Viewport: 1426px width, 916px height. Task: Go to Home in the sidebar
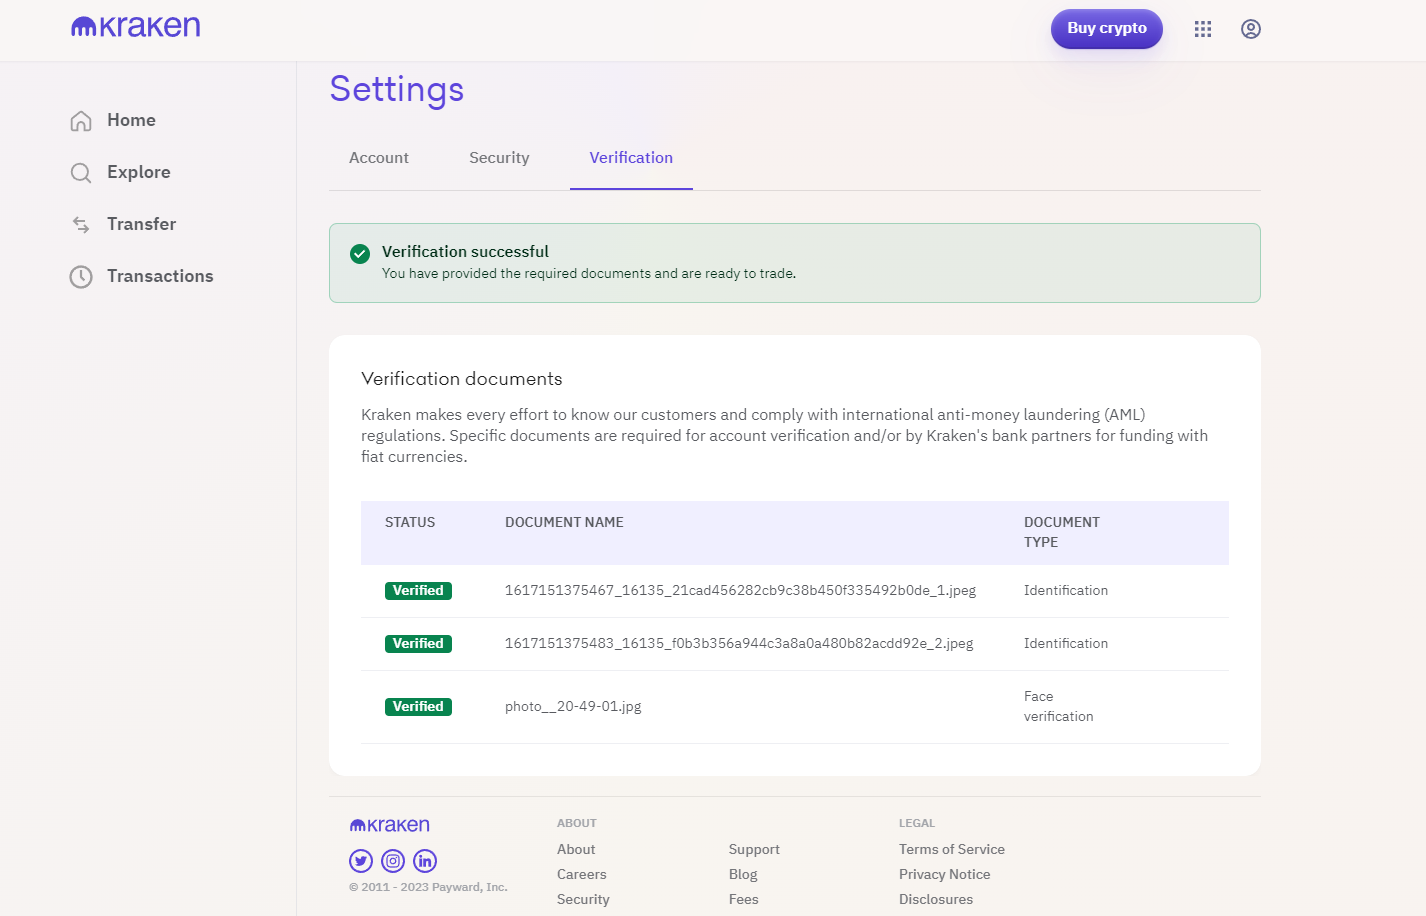(131, 120)
